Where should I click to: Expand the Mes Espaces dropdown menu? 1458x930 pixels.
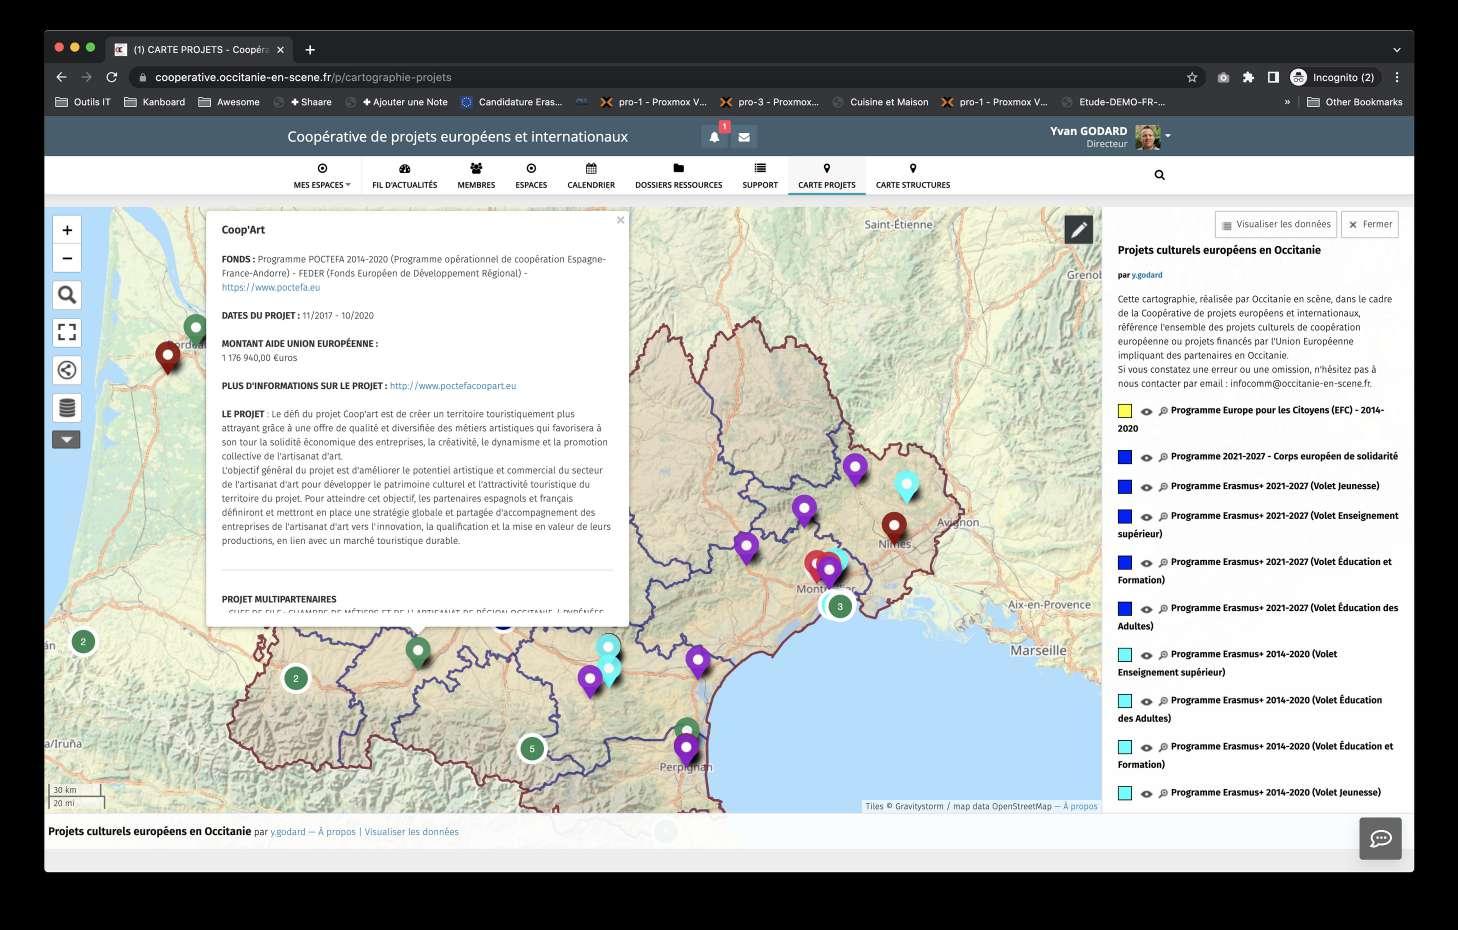(322, 176)
